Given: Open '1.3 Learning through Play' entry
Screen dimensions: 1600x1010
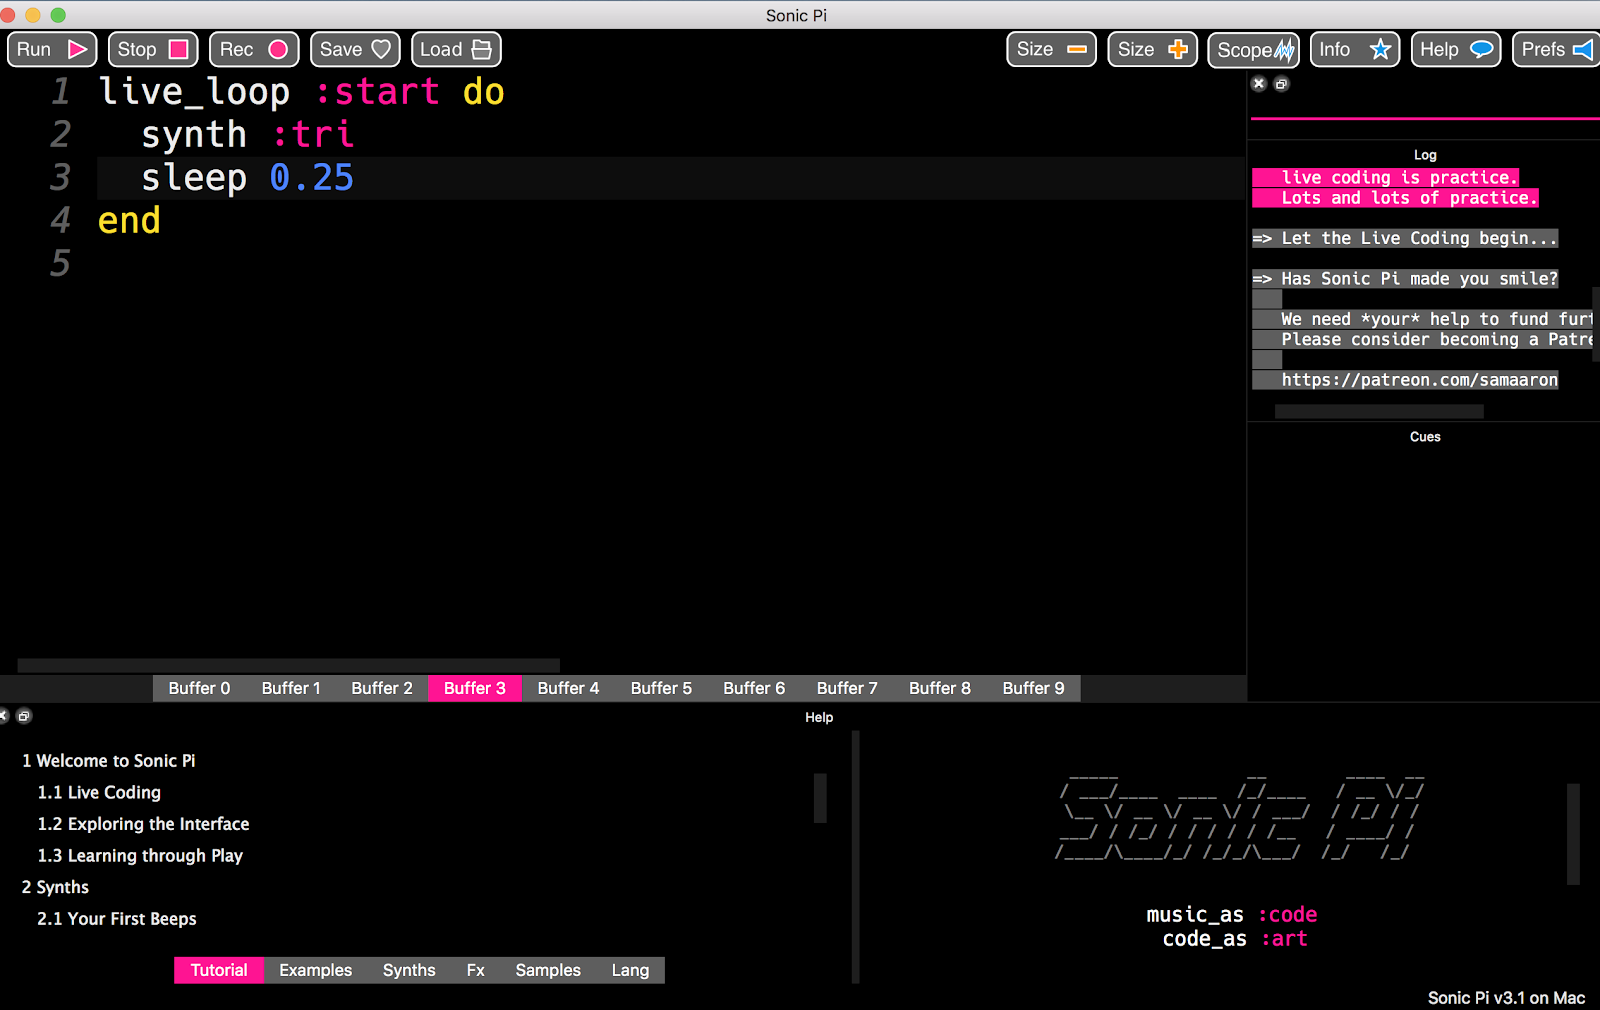Looking at the screenshot, I should click(140, 856).
